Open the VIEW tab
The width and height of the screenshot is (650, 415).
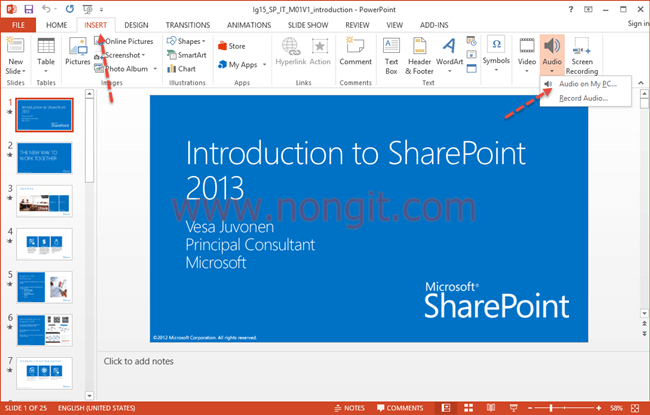tap(395, 25)
